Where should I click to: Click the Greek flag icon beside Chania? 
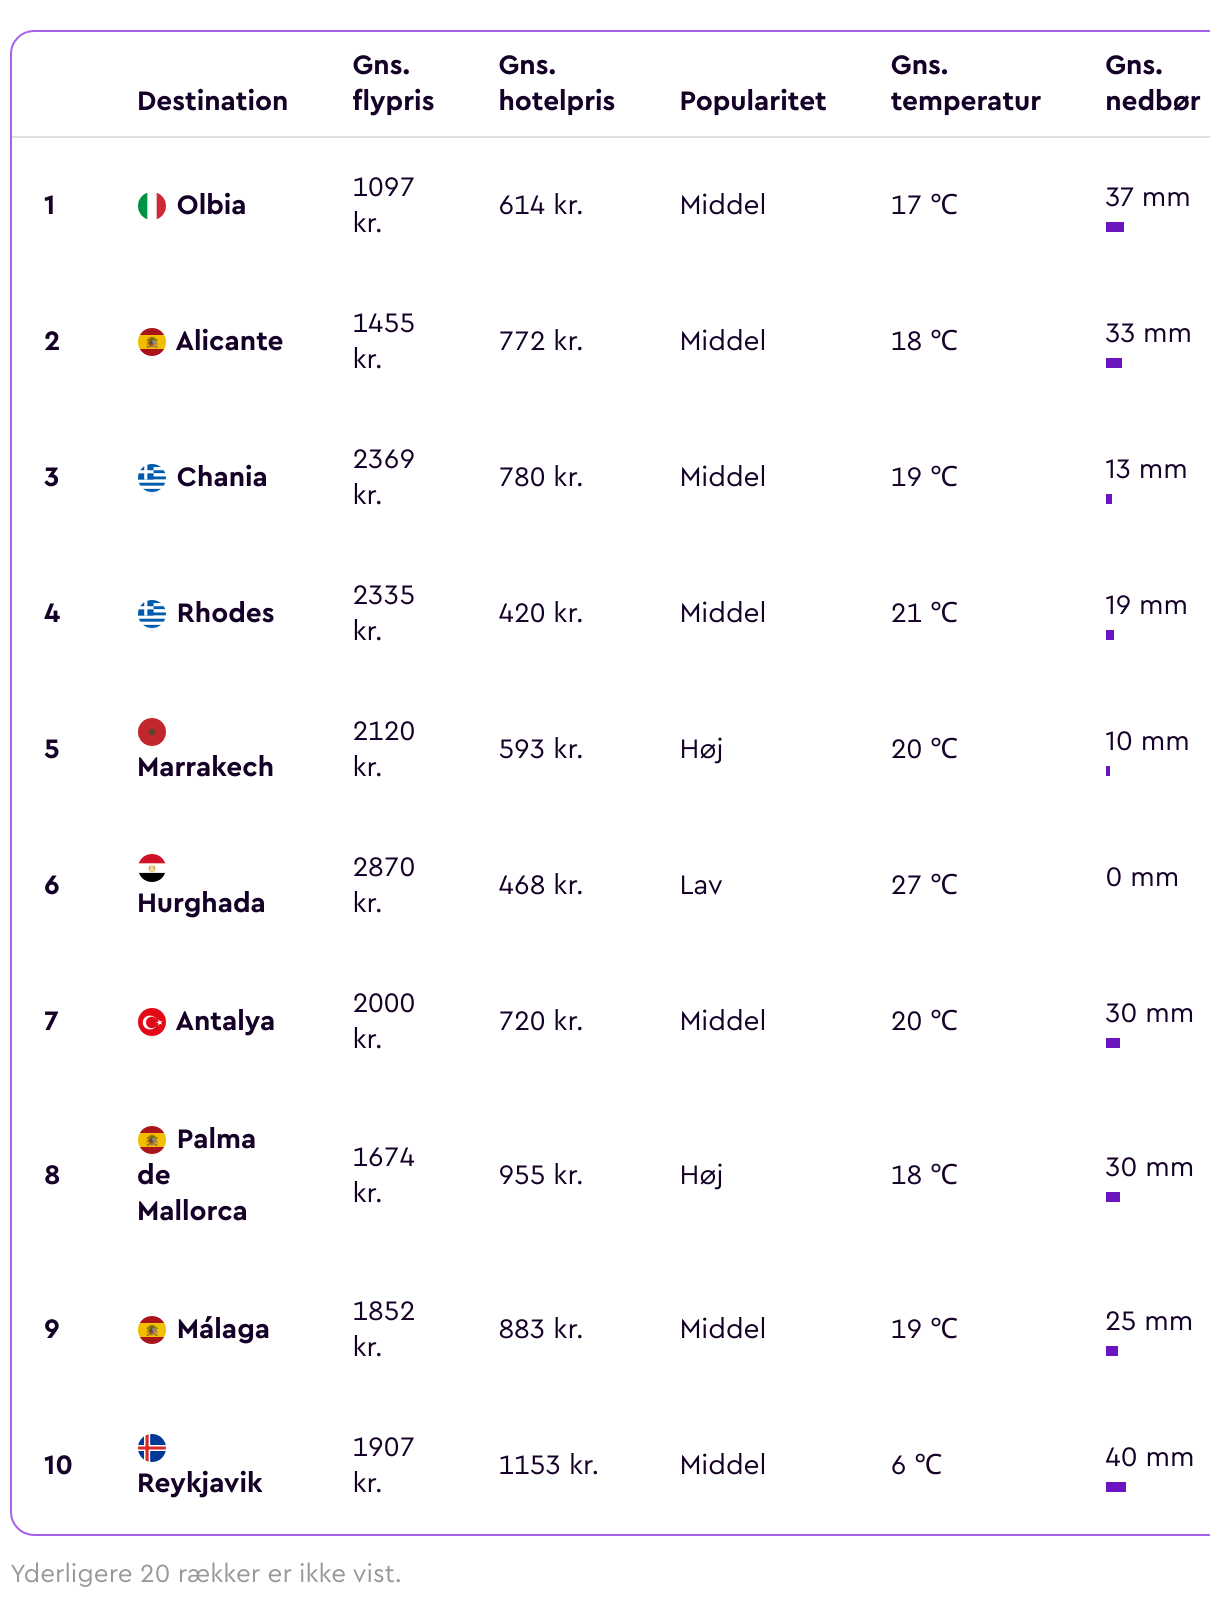(152, 478)
